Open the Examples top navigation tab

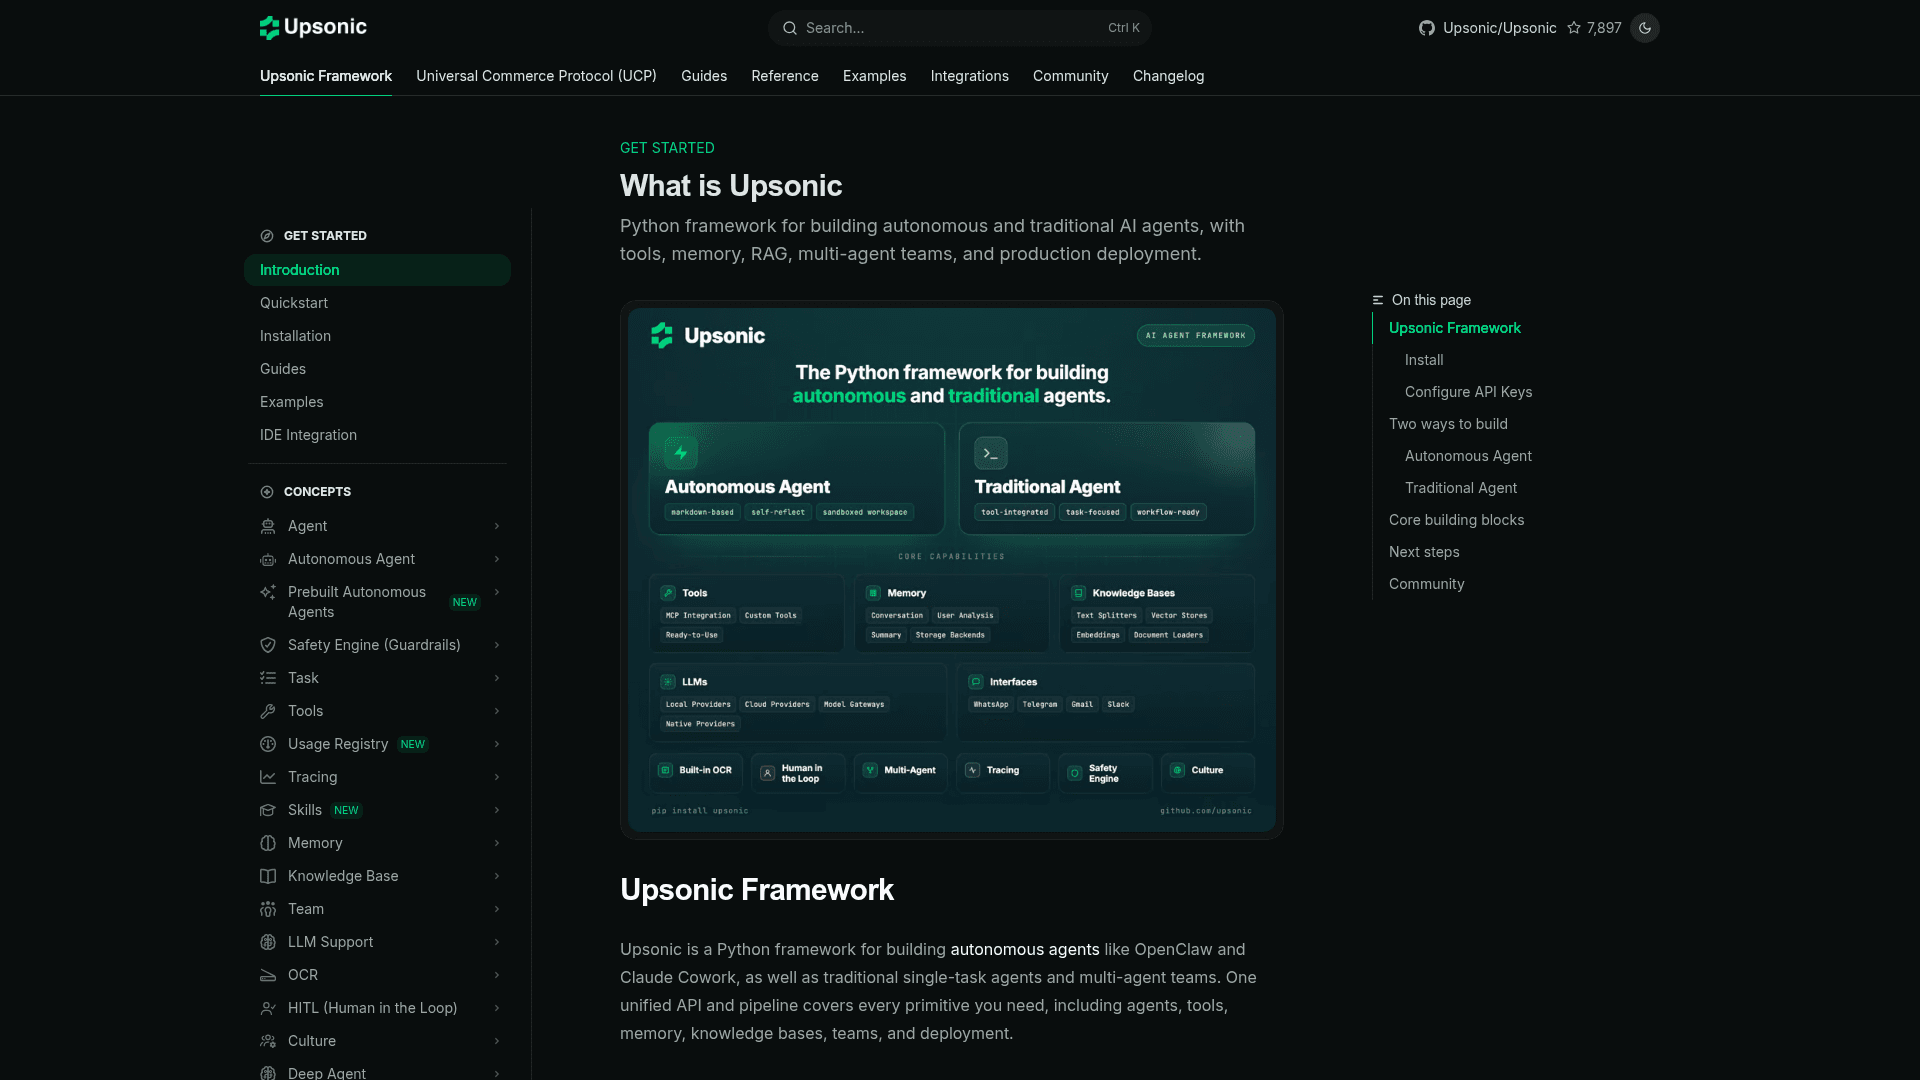[x=875, y=76]
